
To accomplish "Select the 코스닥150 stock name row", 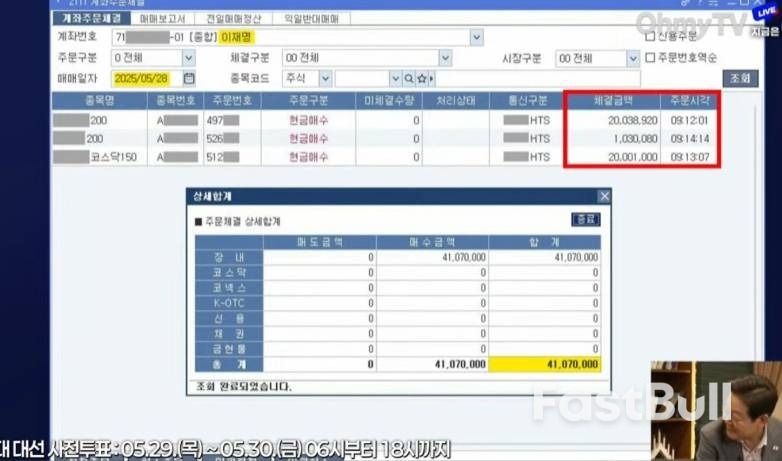I will 100,157.
